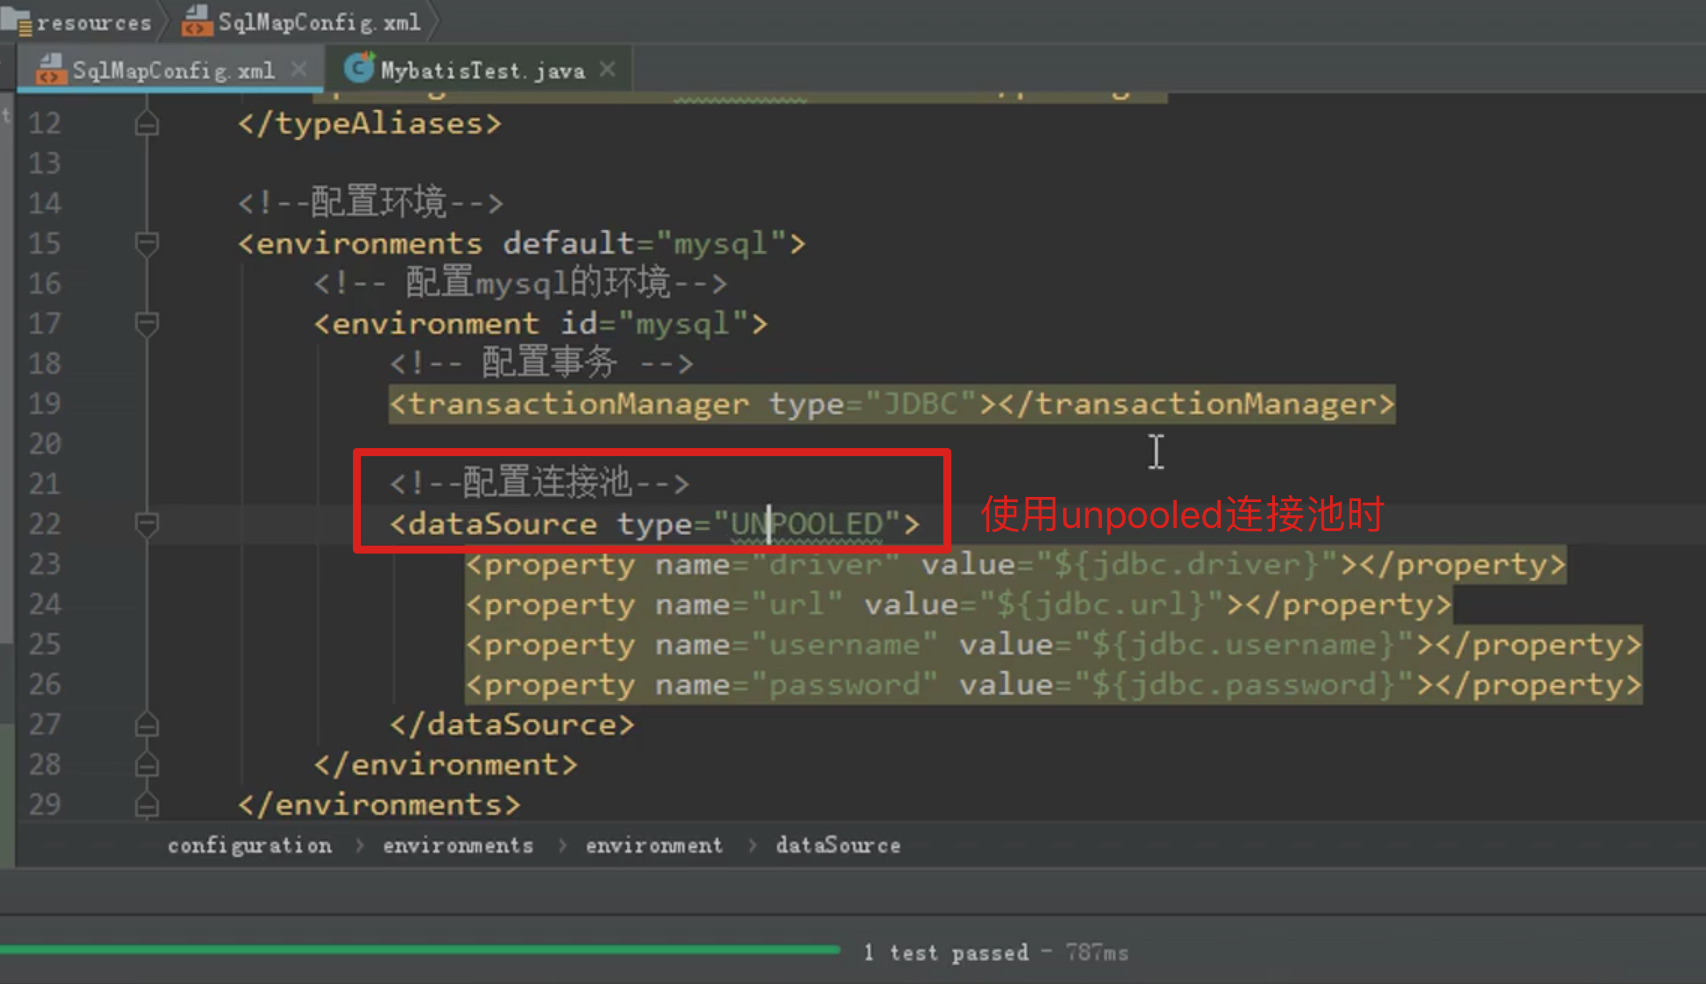Click the fold end marker on line 28
This screenshot has width=1706, height=984.
pos(147,764)
